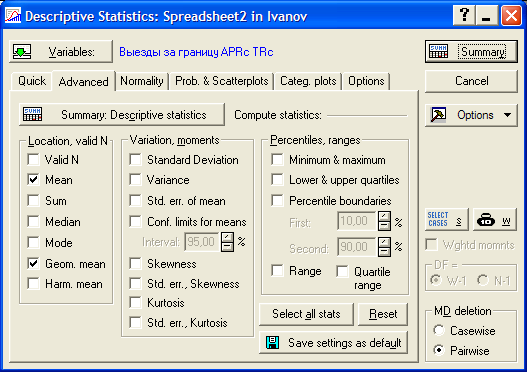Enable Lower & upper quartiles
This screenshot has height=372, width=527.
tap(278, 180)
